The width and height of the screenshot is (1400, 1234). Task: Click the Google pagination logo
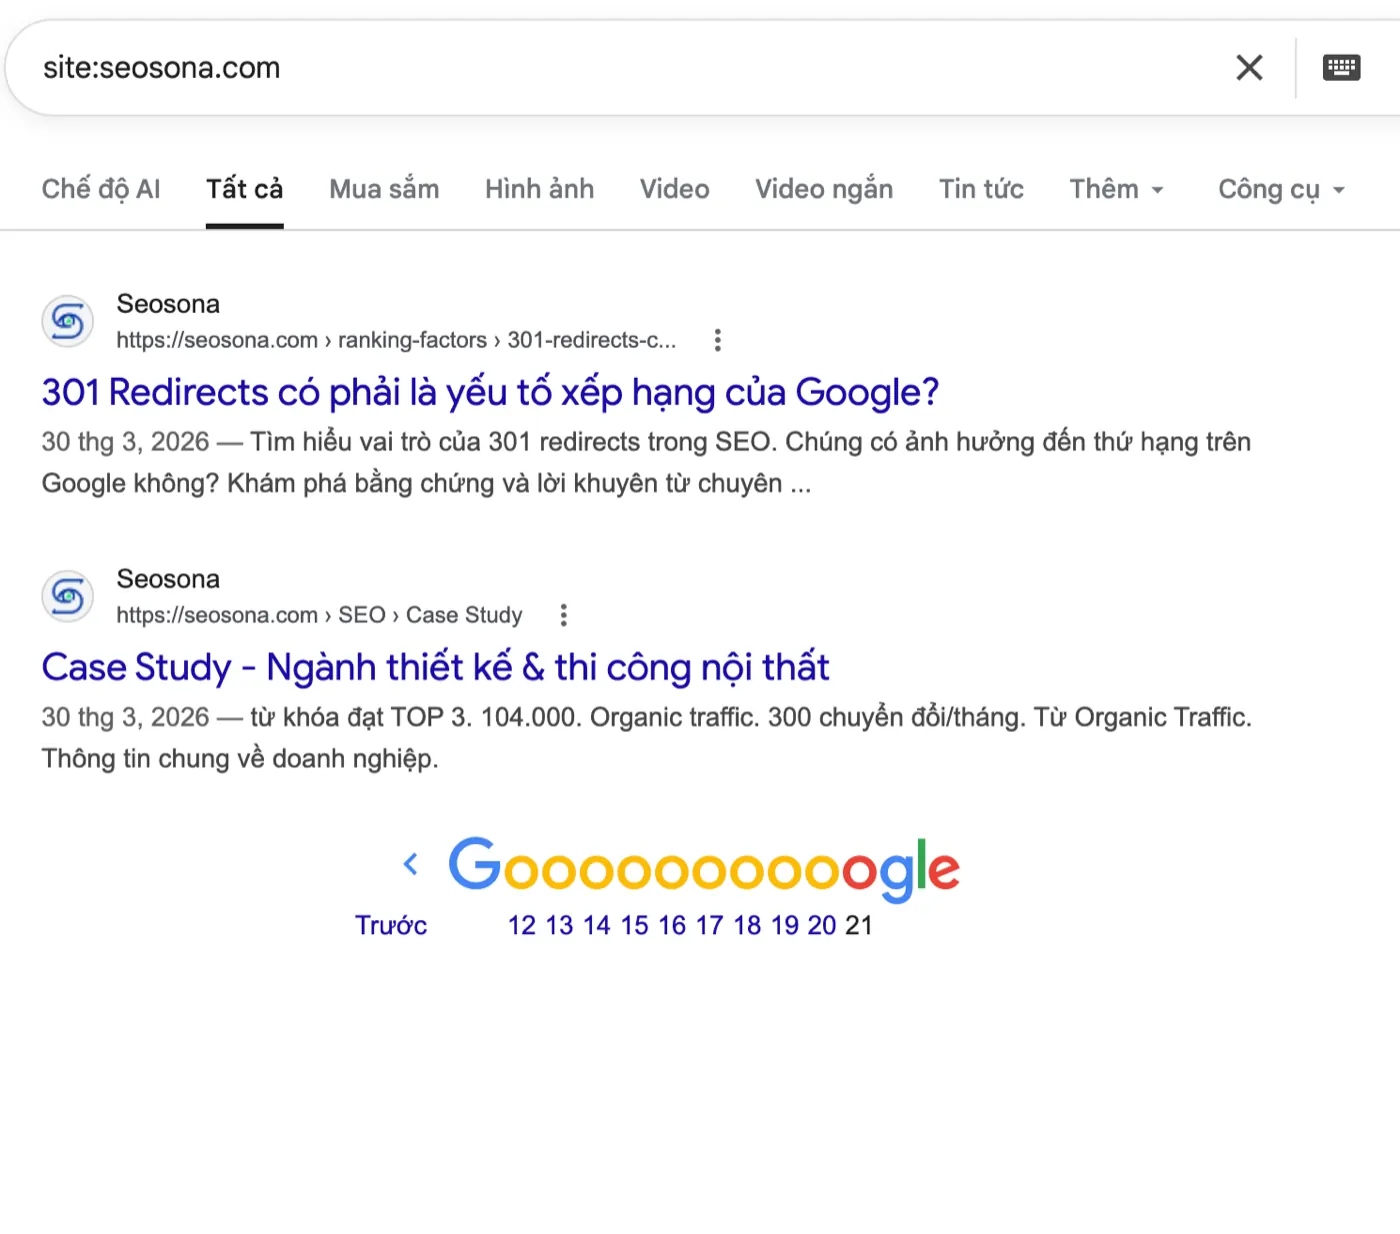pyautogui.click(x=704, y=868)
